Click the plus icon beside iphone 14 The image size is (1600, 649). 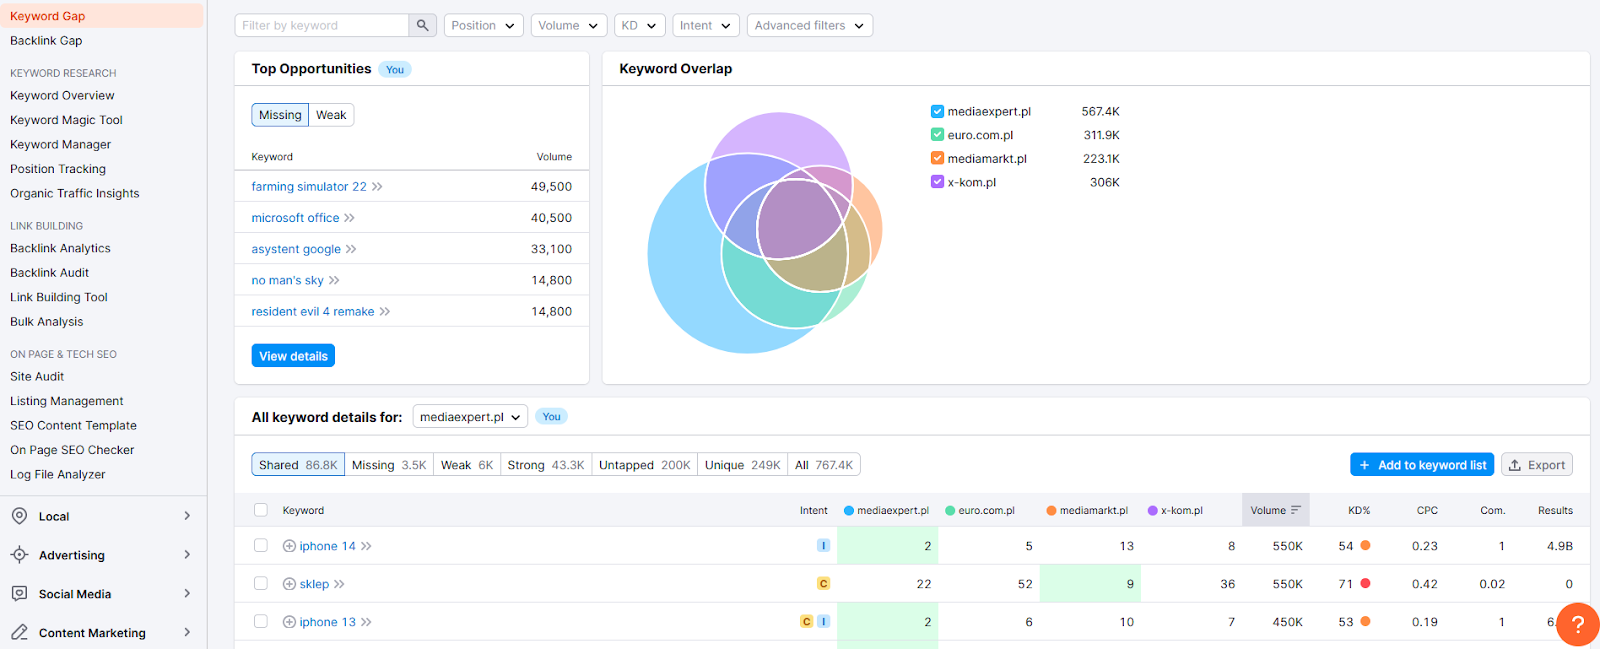click(x=289, y=546)
